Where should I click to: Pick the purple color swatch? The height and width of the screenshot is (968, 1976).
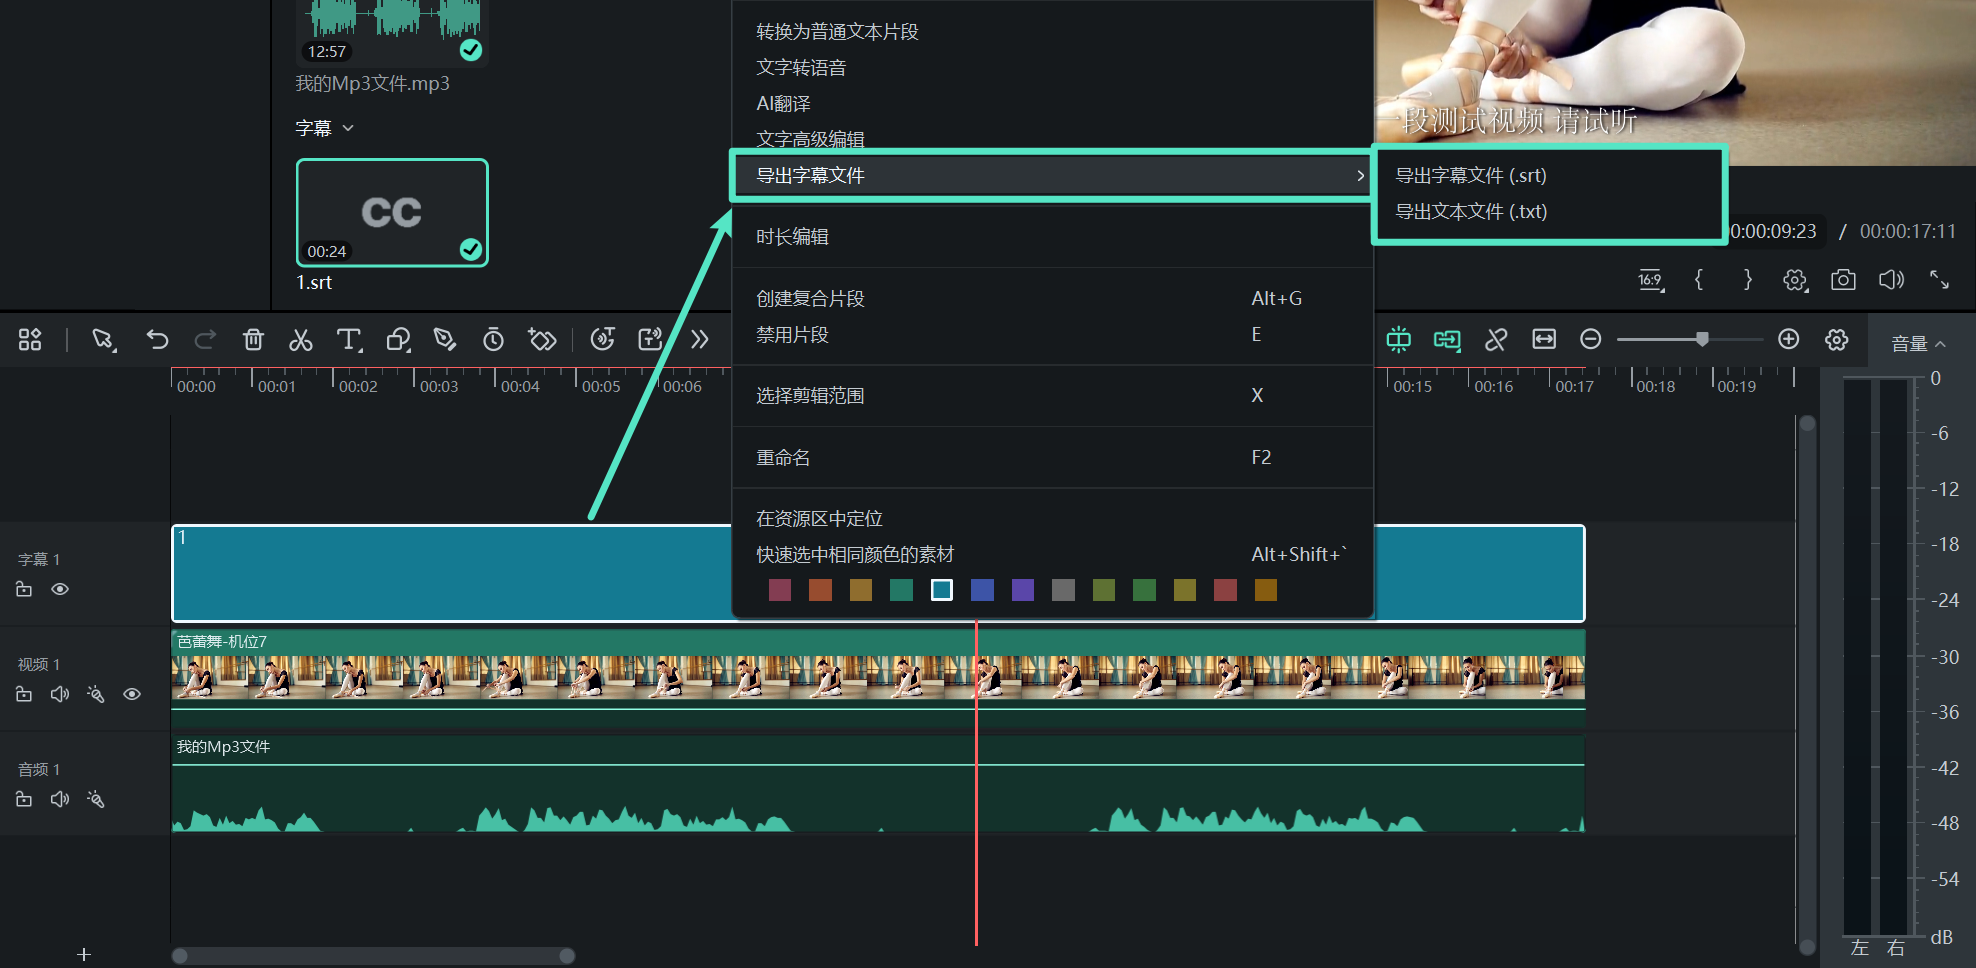click(x=1023, y=590)
